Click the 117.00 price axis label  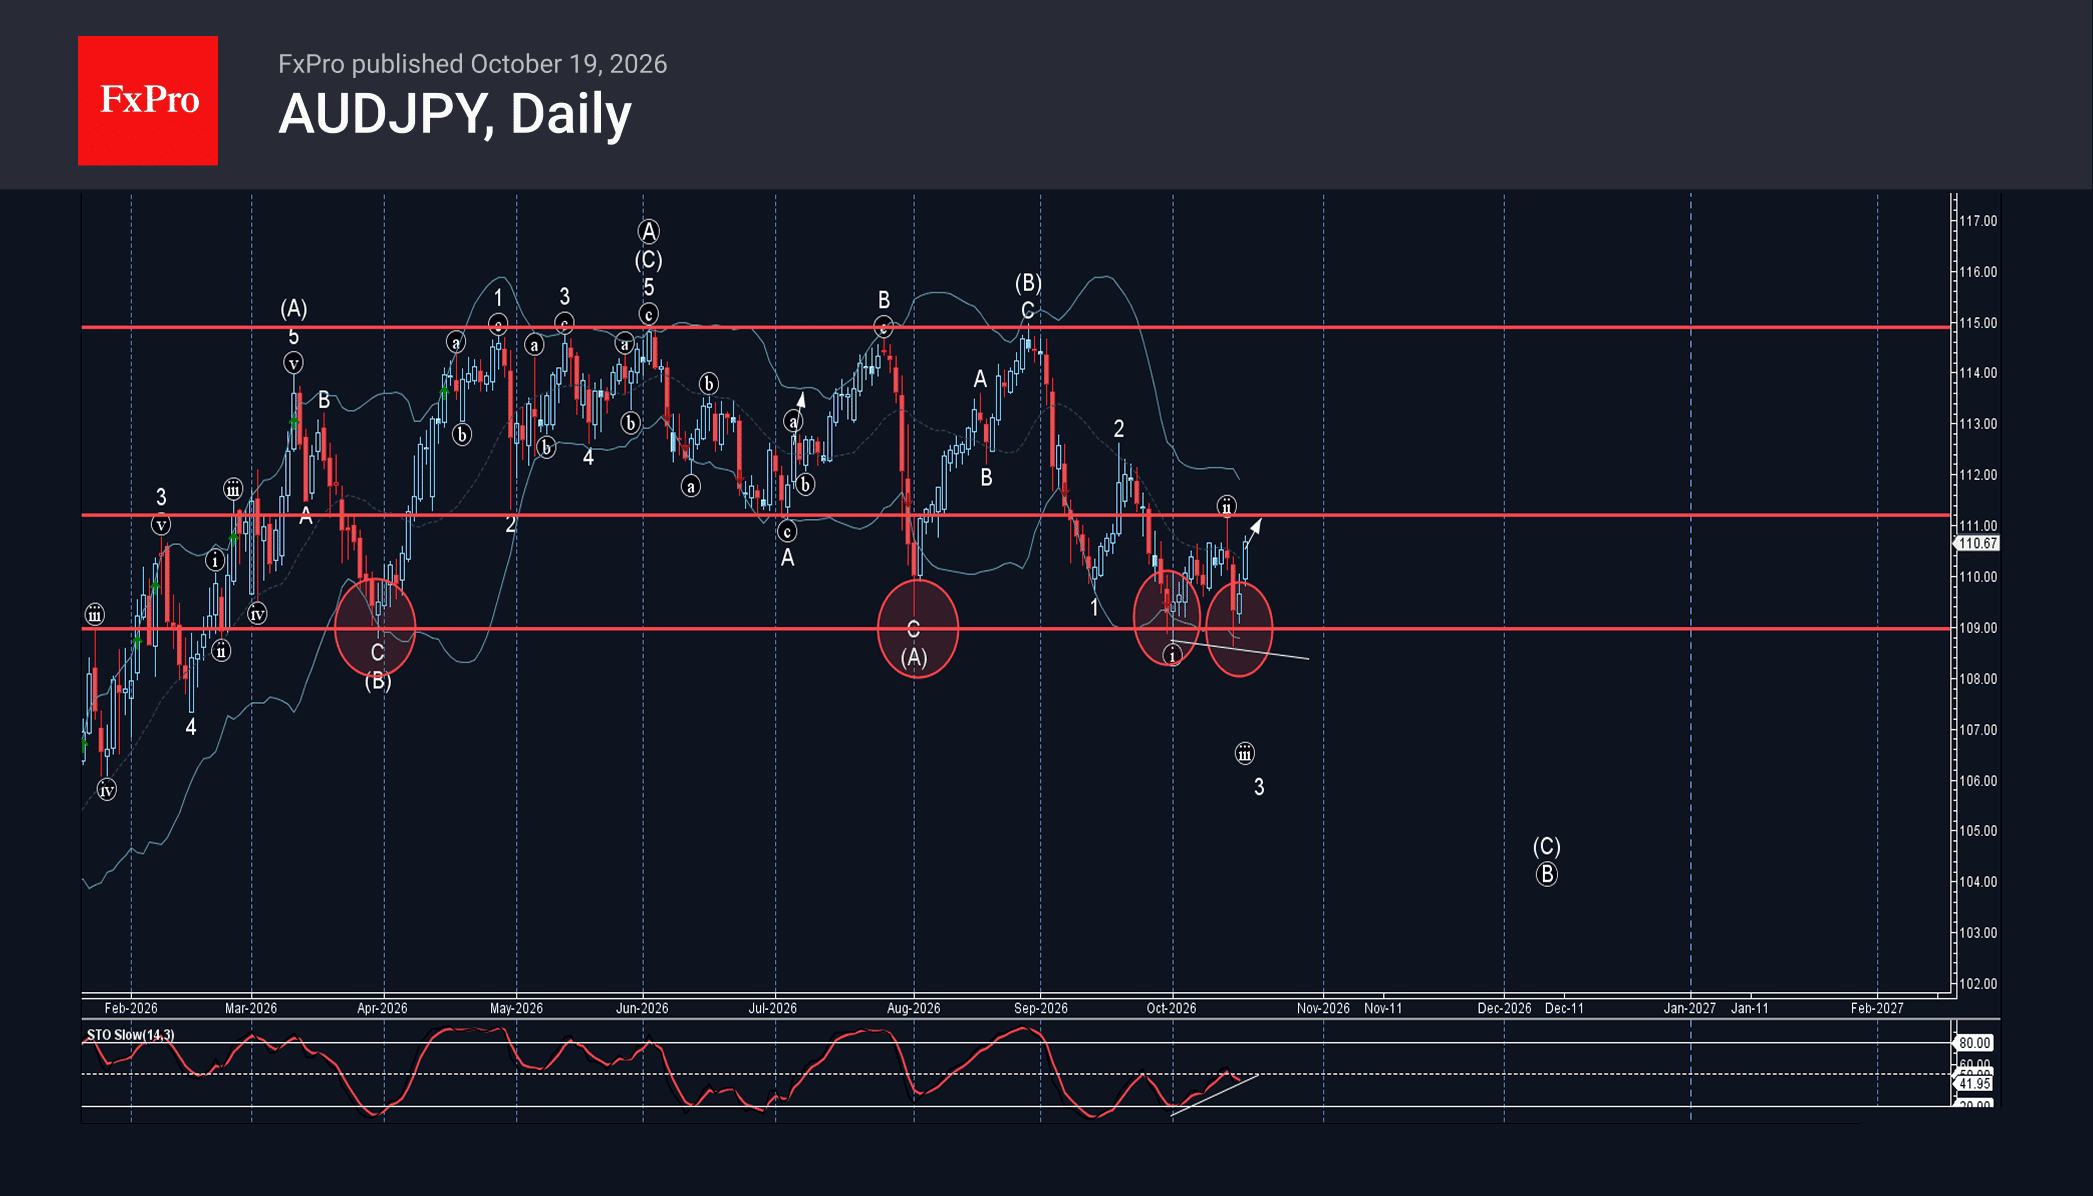(x=1978, y=221)
